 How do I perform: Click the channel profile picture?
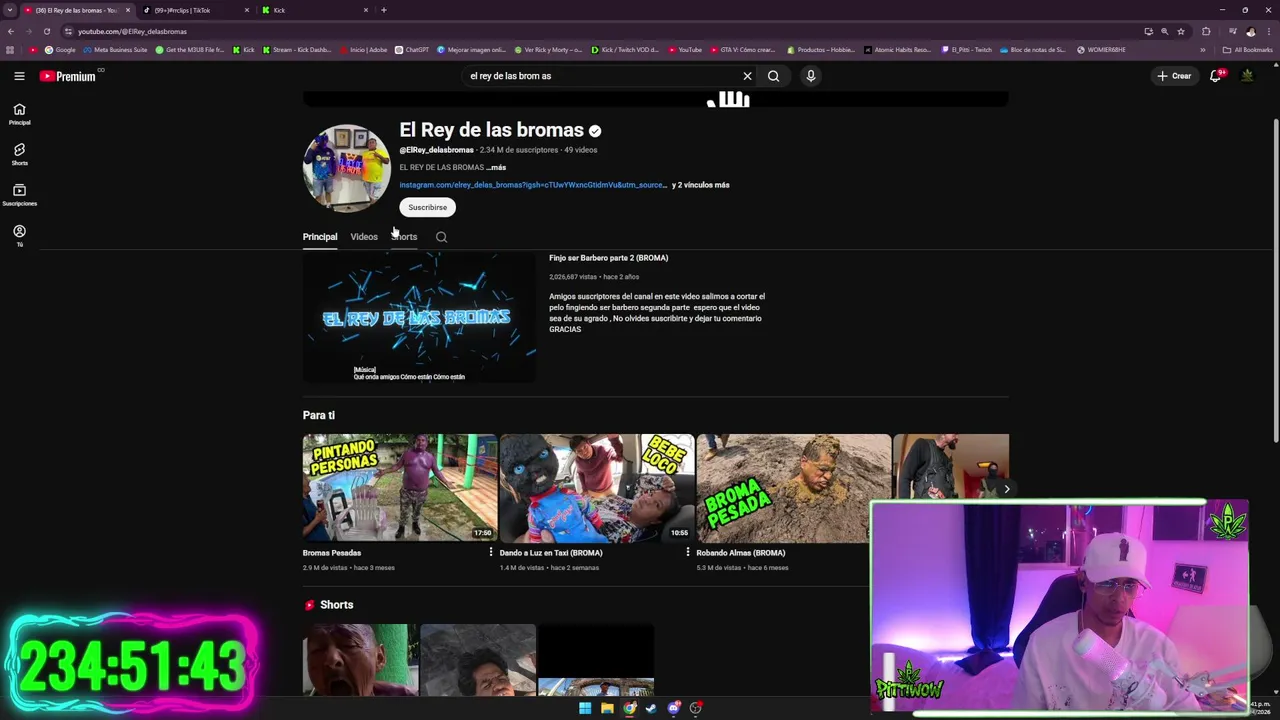coord(347,168)
